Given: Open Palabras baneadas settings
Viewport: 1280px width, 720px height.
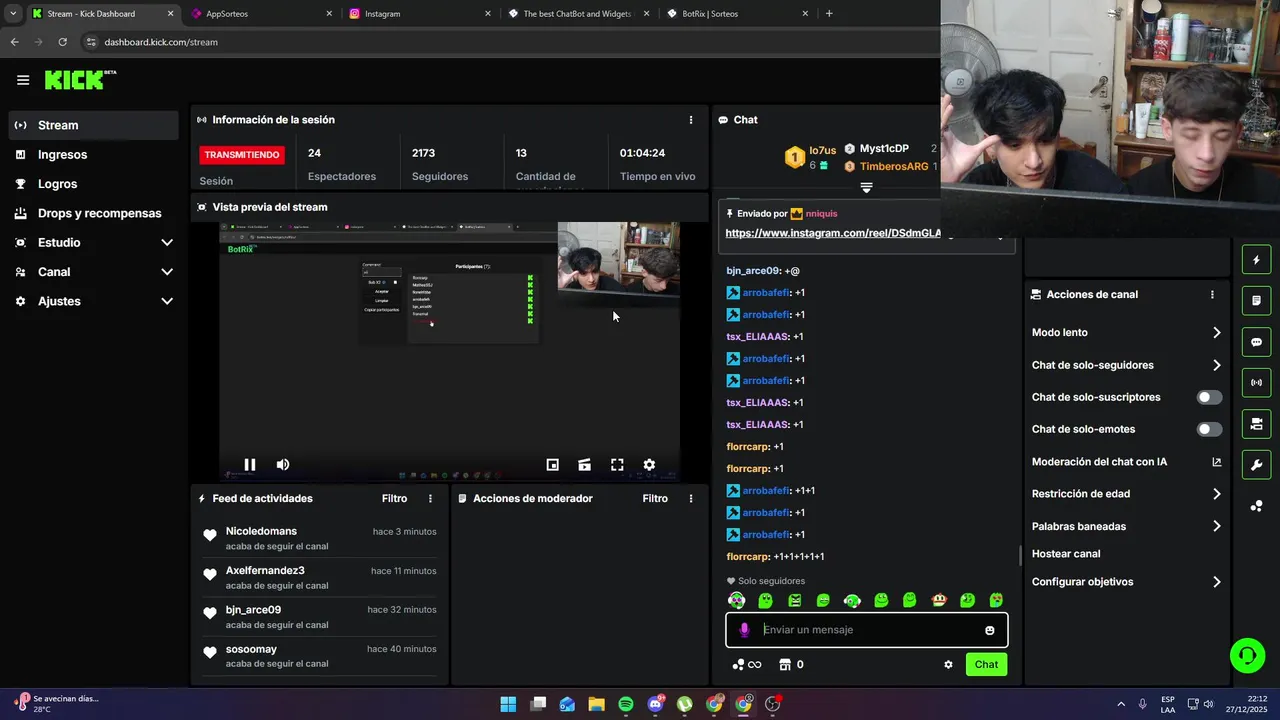Looking at the screenshot, I should [1126, 526].
